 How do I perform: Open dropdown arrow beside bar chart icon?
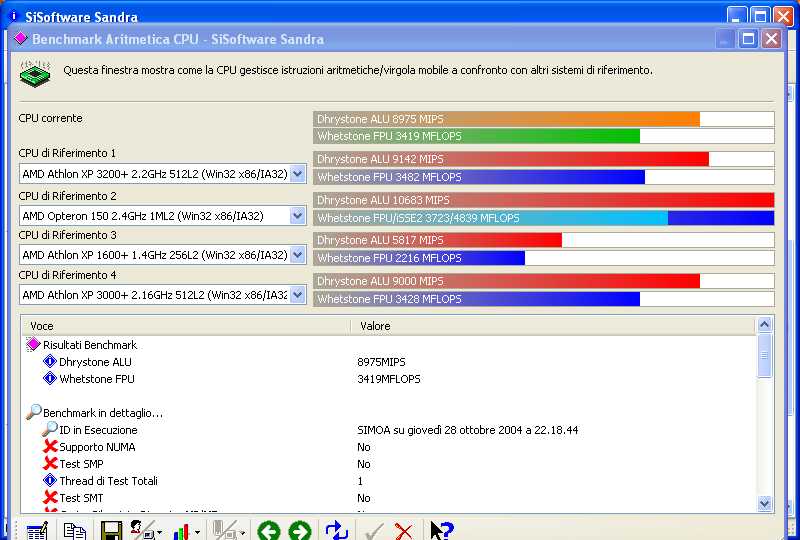coord(197,533)
